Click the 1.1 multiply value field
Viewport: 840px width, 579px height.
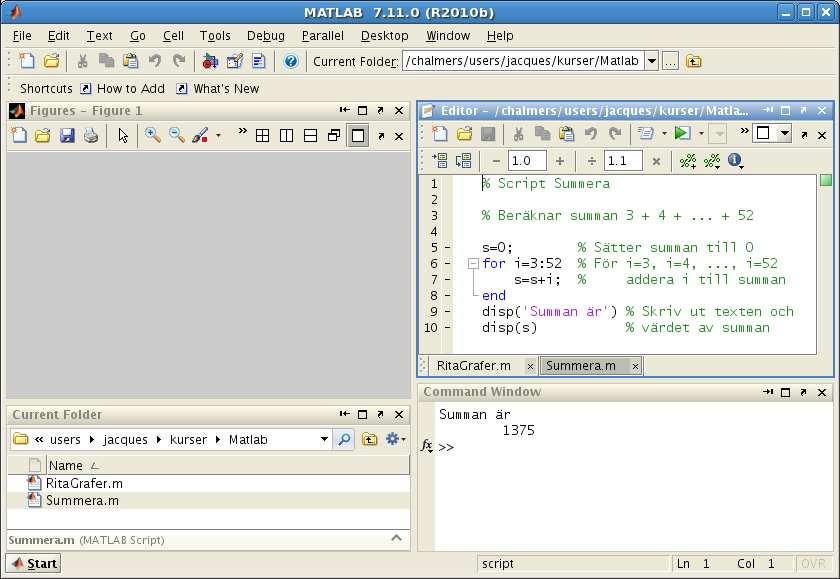pyautogui.click(x=623, y=161)
